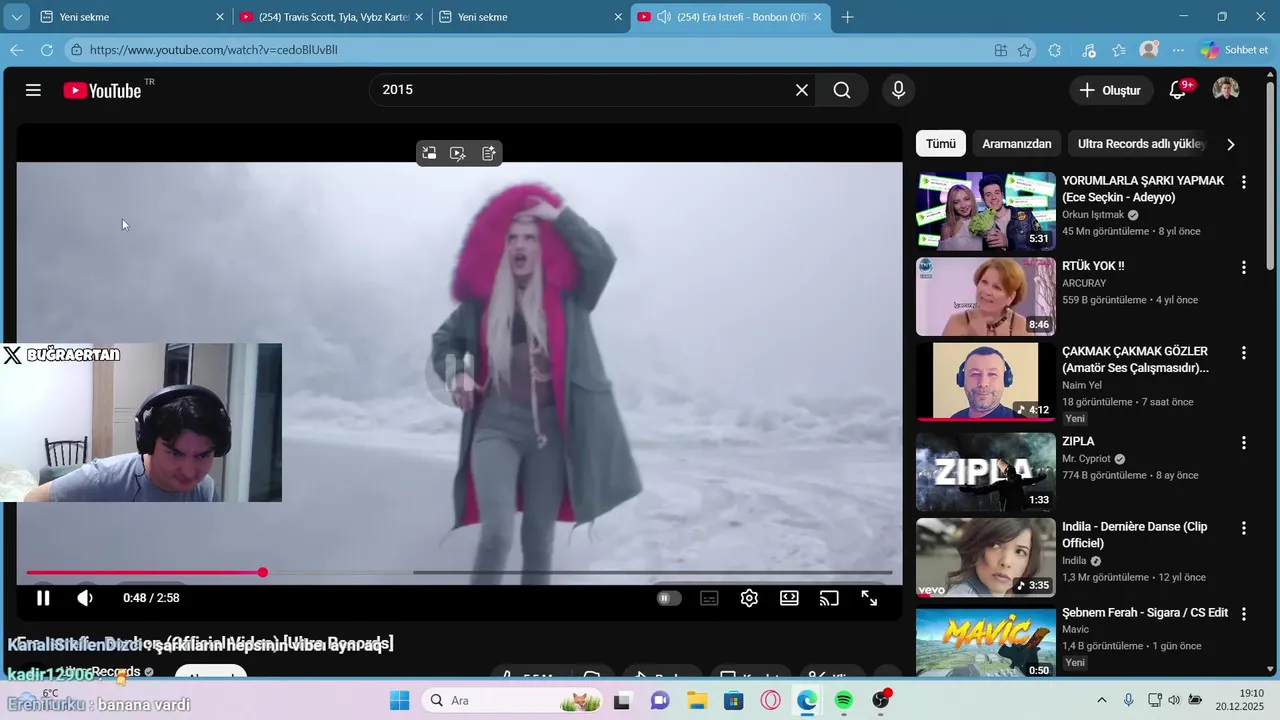The height and width of the screenshot is (720, 1280).
Task: Select the Tümü filter chip
Action: pos(941,144)
